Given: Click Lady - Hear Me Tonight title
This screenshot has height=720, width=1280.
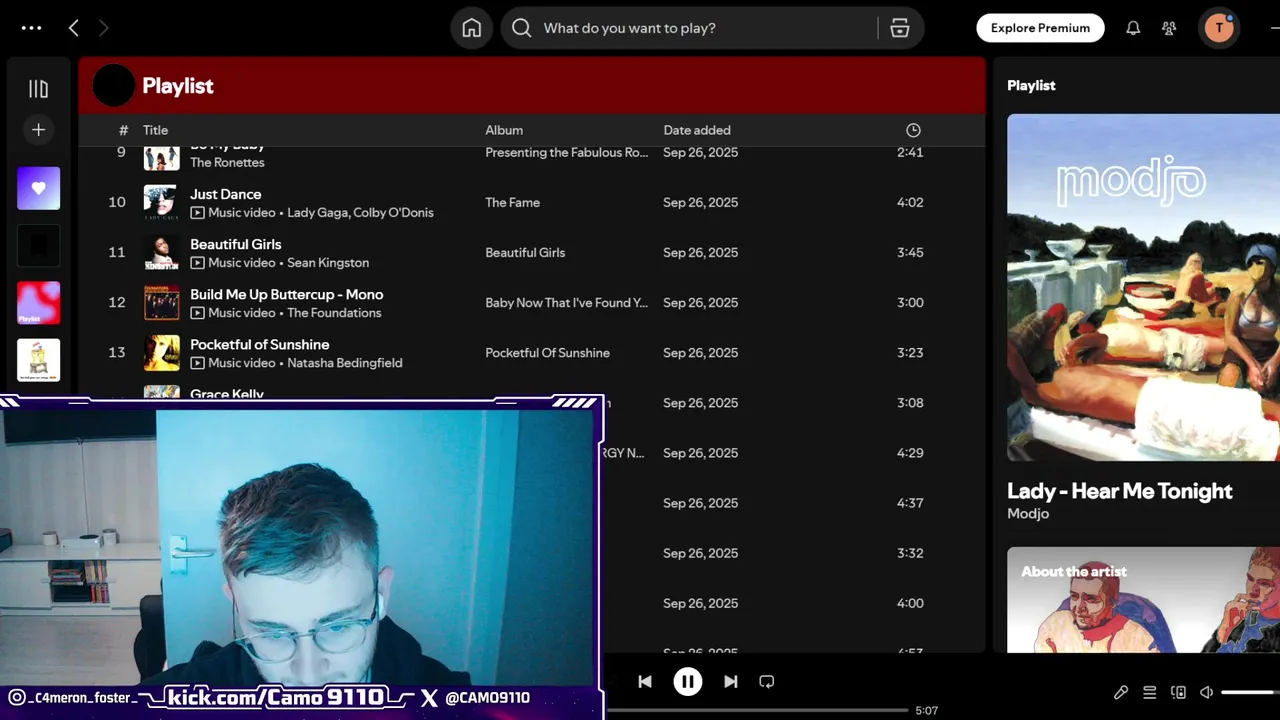Looking at the screenshot, I should 1119,491.
